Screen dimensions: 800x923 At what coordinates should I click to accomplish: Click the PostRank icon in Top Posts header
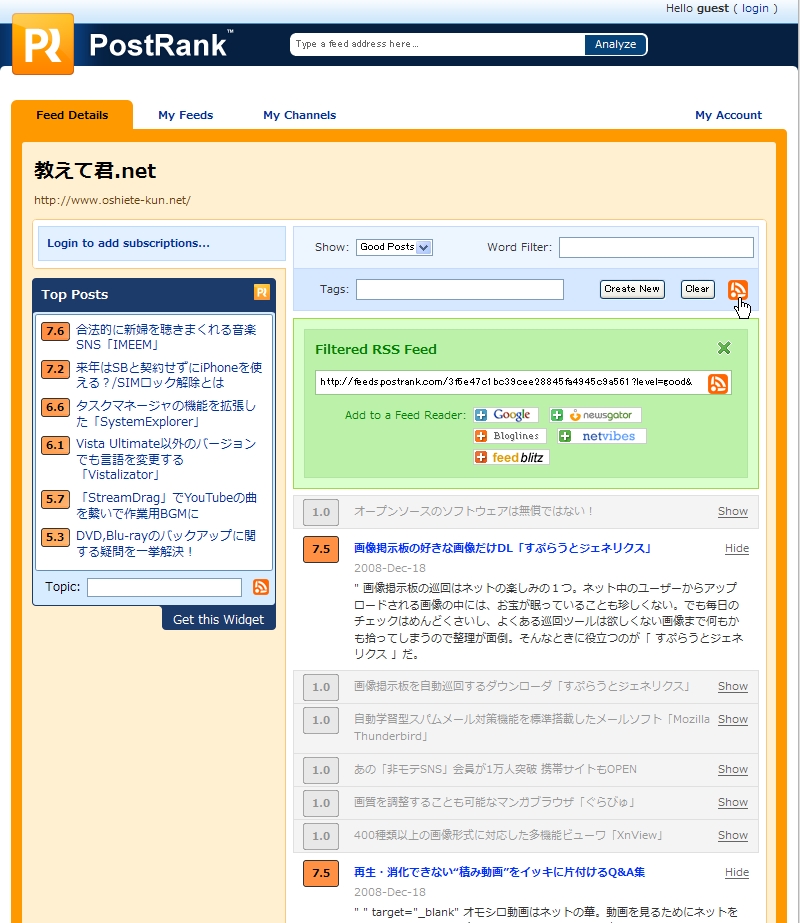click(261, 292)
